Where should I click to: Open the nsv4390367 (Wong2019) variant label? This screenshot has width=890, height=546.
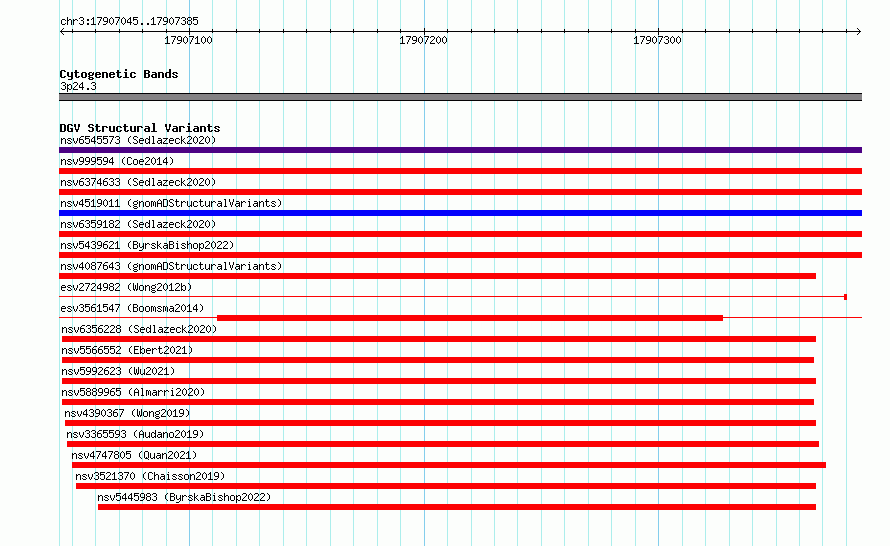click(127, 413)
